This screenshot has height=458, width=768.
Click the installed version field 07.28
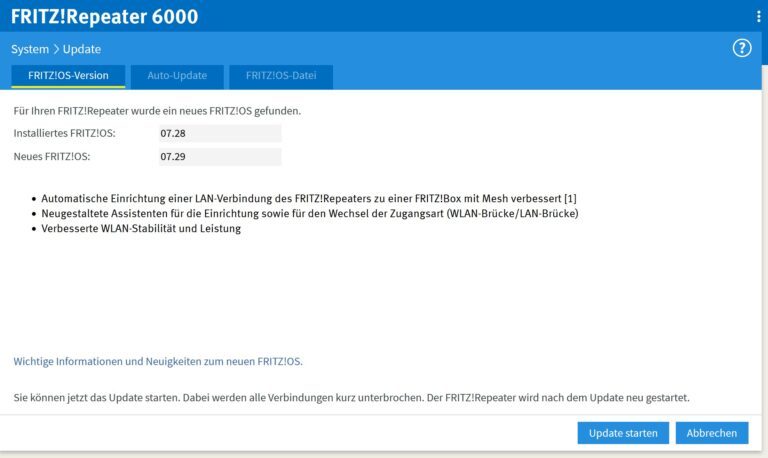pos(220,133)
